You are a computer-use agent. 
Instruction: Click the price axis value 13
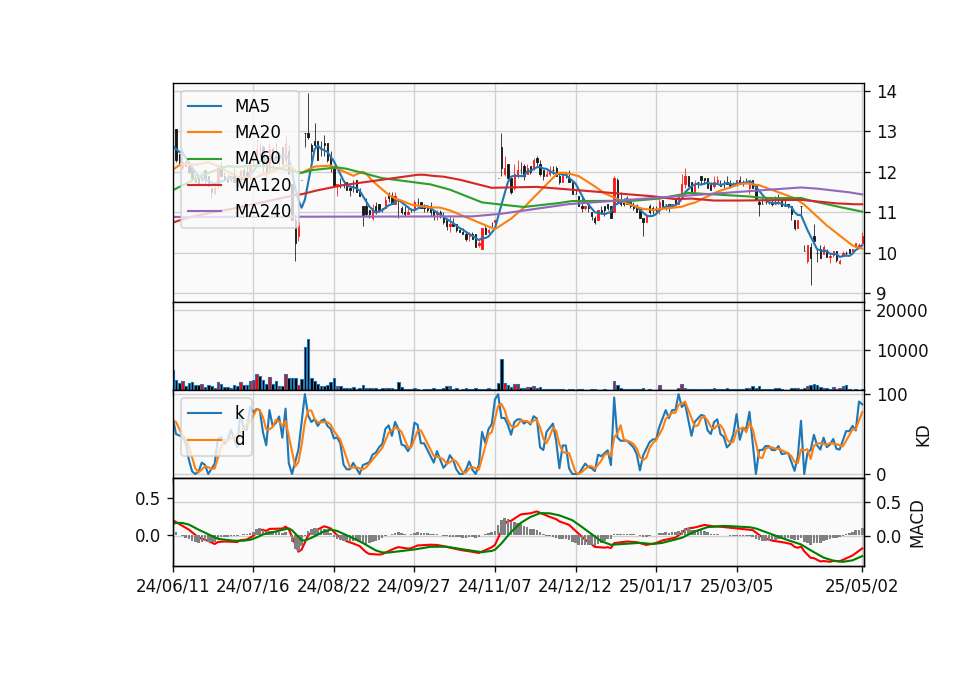click(x=887, y=132)
